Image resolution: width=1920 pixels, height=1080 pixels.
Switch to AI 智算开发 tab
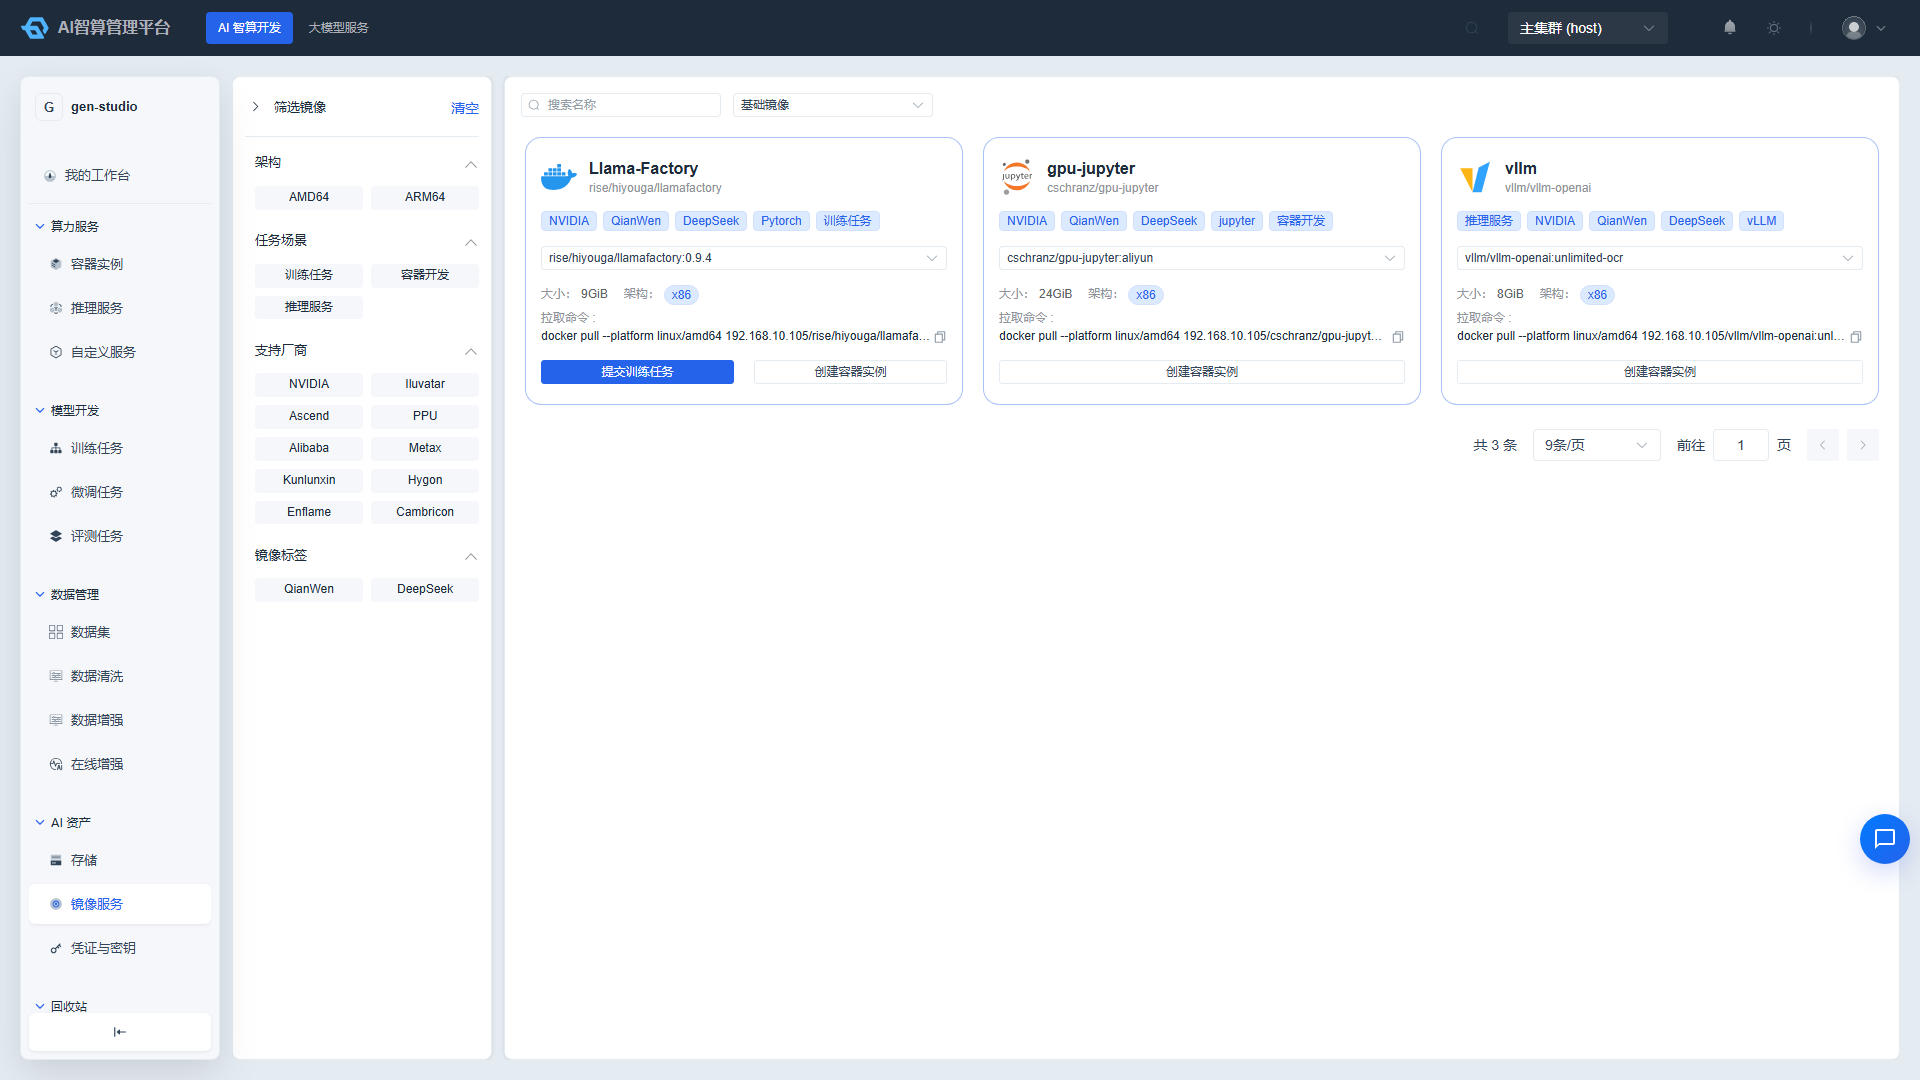pyautogui.click(x=249, y=28)
